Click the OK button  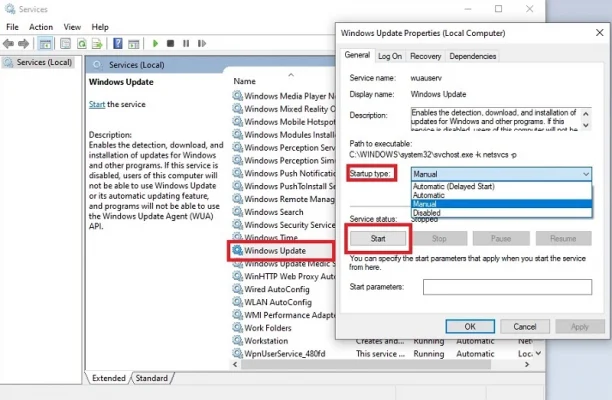point(469,326)
